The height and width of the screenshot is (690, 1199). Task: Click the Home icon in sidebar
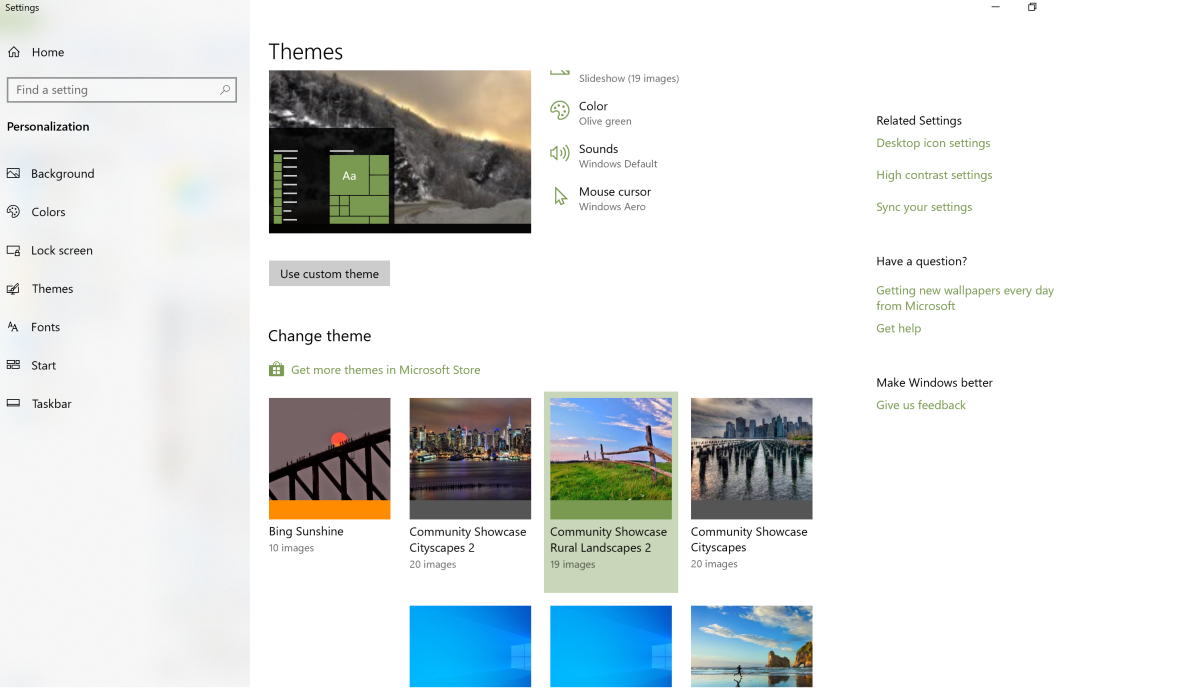(x=14, y=52)
